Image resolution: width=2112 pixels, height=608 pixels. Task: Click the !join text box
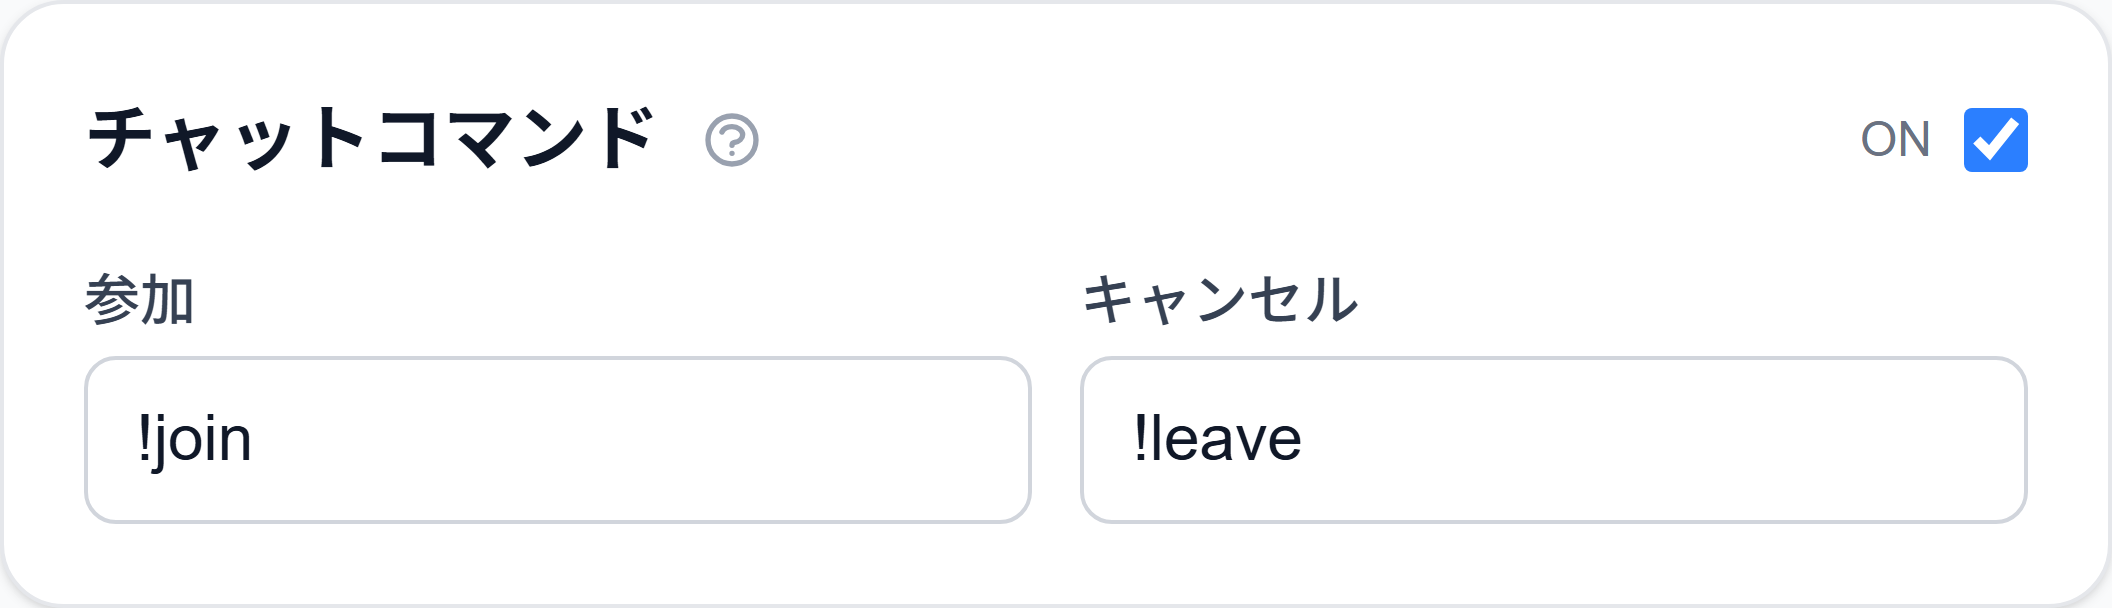point(558,440)
